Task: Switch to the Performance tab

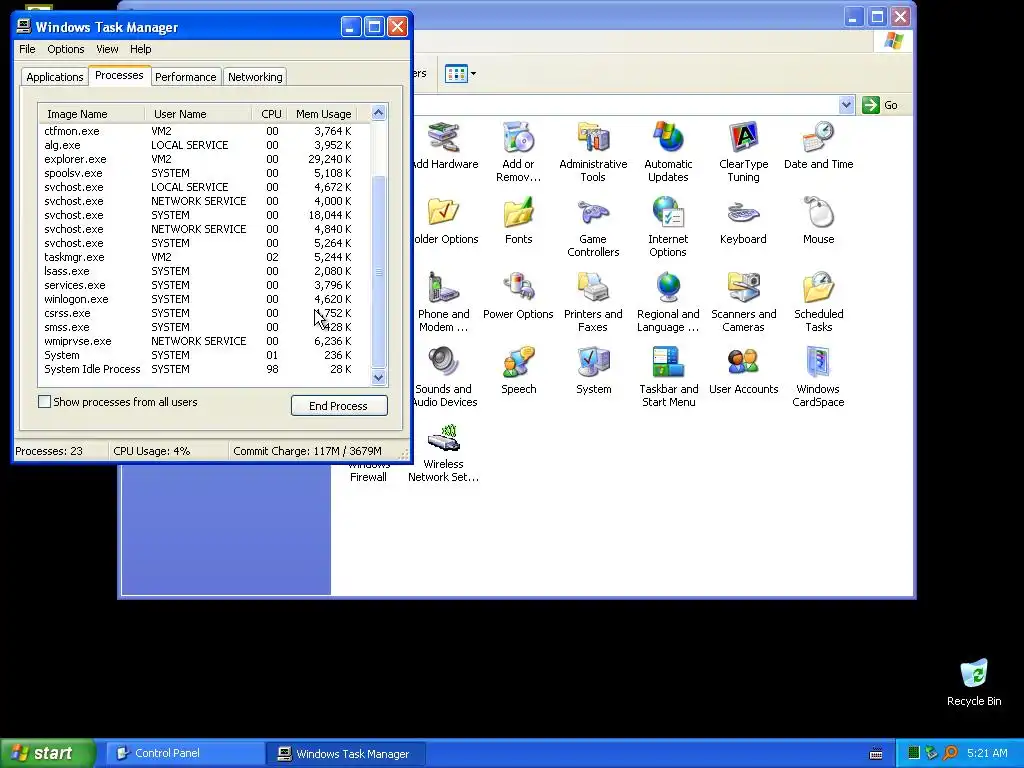Action: coord(185,76)
